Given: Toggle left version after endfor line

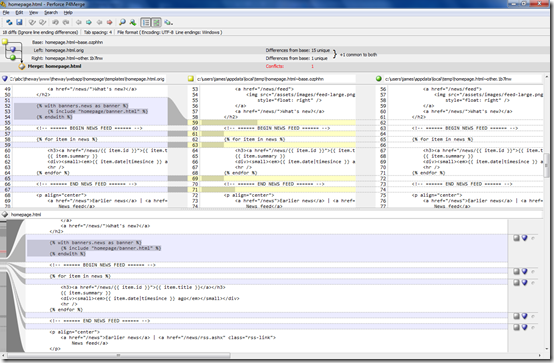Looking at the screenshot, I should 525,316.
